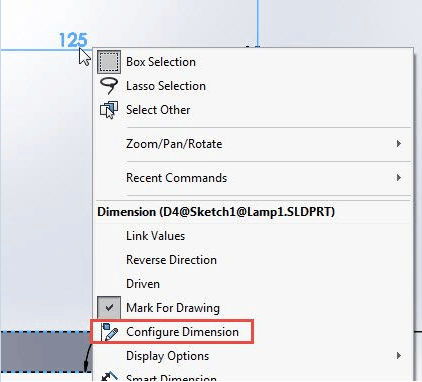Expand the Recent Commands submenu arrow
The width and height of the screenshot is (422, 382).
[x=399, y=178]
